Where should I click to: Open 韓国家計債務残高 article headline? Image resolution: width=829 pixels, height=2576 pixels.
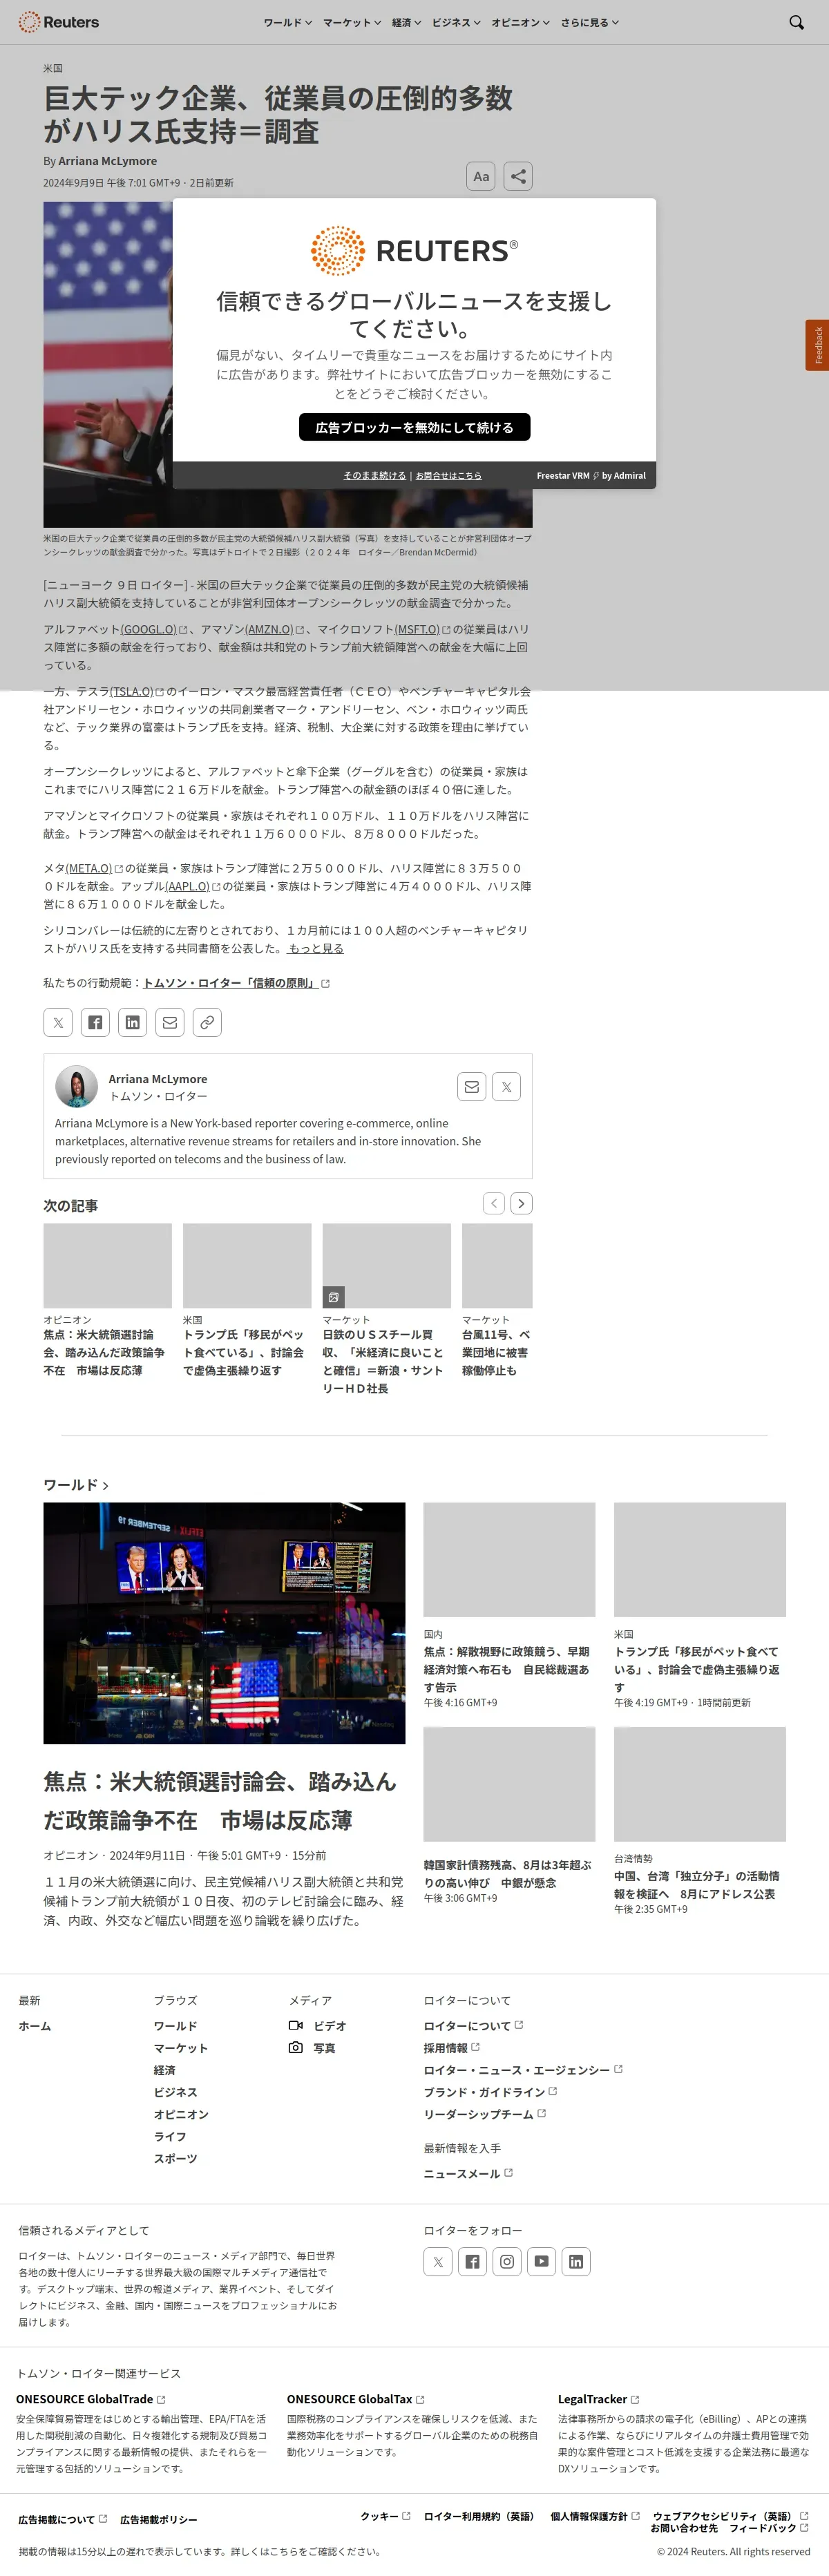pos(507,1873)
